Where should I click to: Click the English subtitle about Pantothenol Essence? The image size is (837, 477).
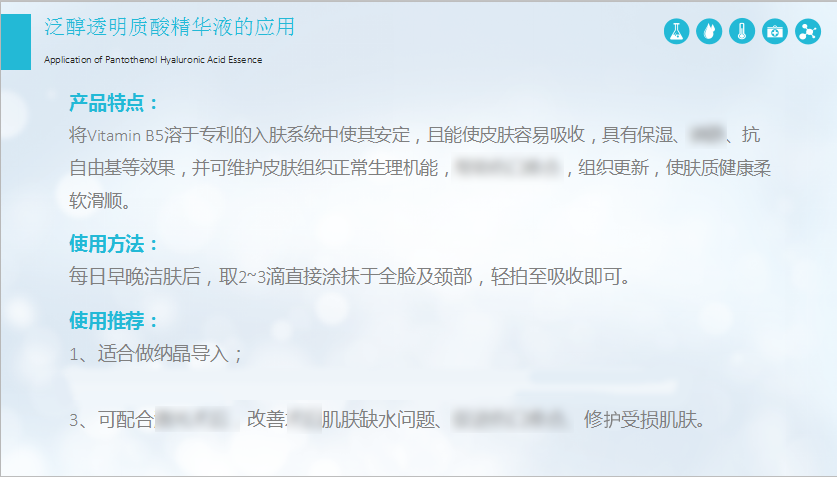(153, 60)
